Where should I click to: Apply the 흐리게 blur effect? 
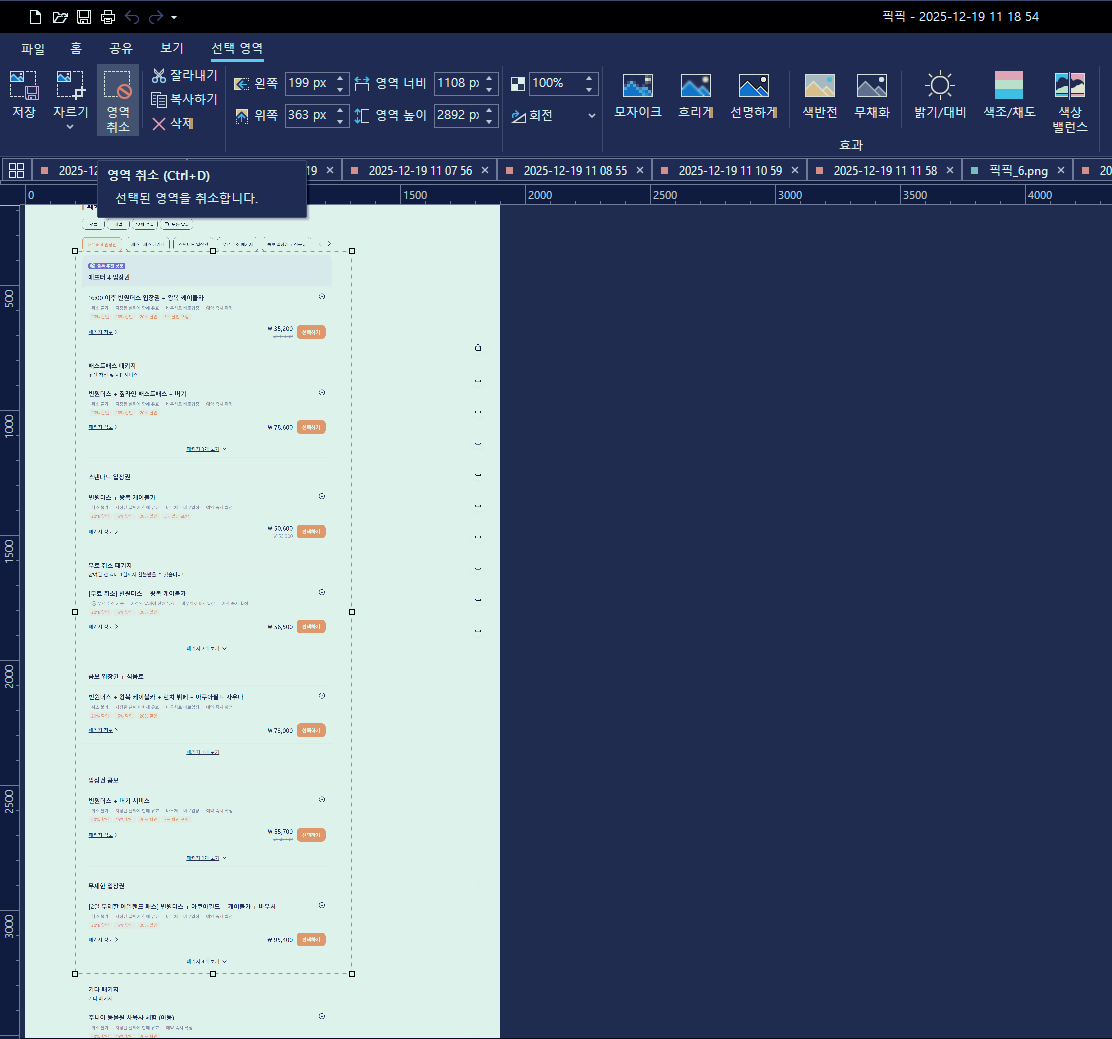point(696,95)
